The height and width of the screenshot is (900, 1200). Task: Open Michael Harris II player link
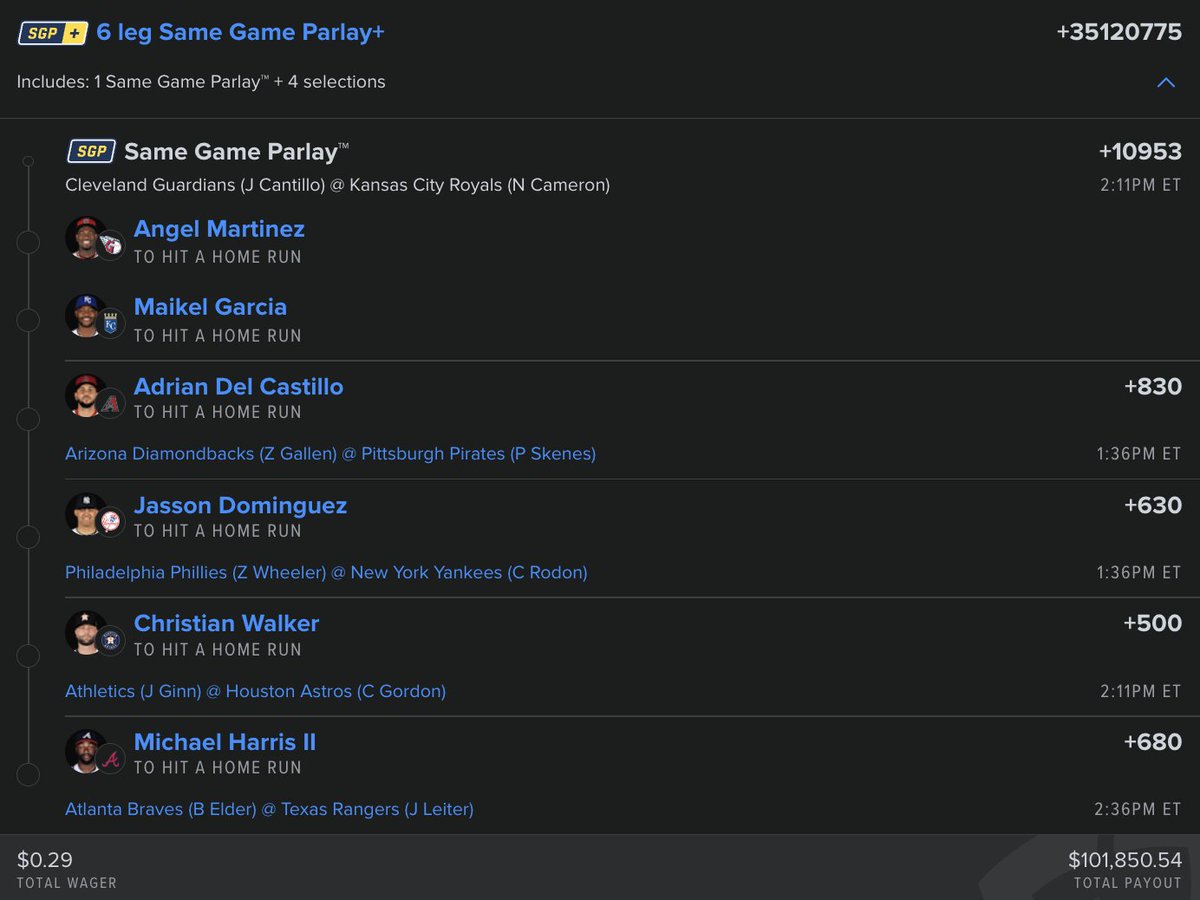(225, 742)
